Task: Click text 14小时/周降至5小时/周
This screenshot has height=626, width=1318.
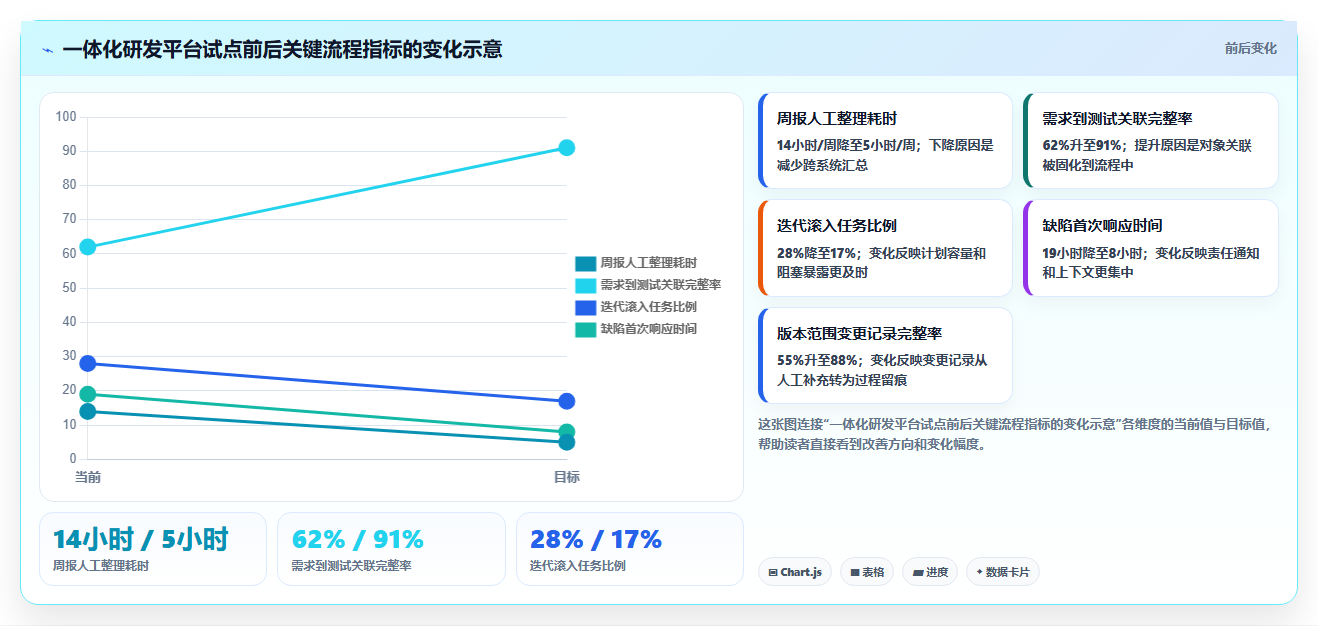Action: point(849,145)
